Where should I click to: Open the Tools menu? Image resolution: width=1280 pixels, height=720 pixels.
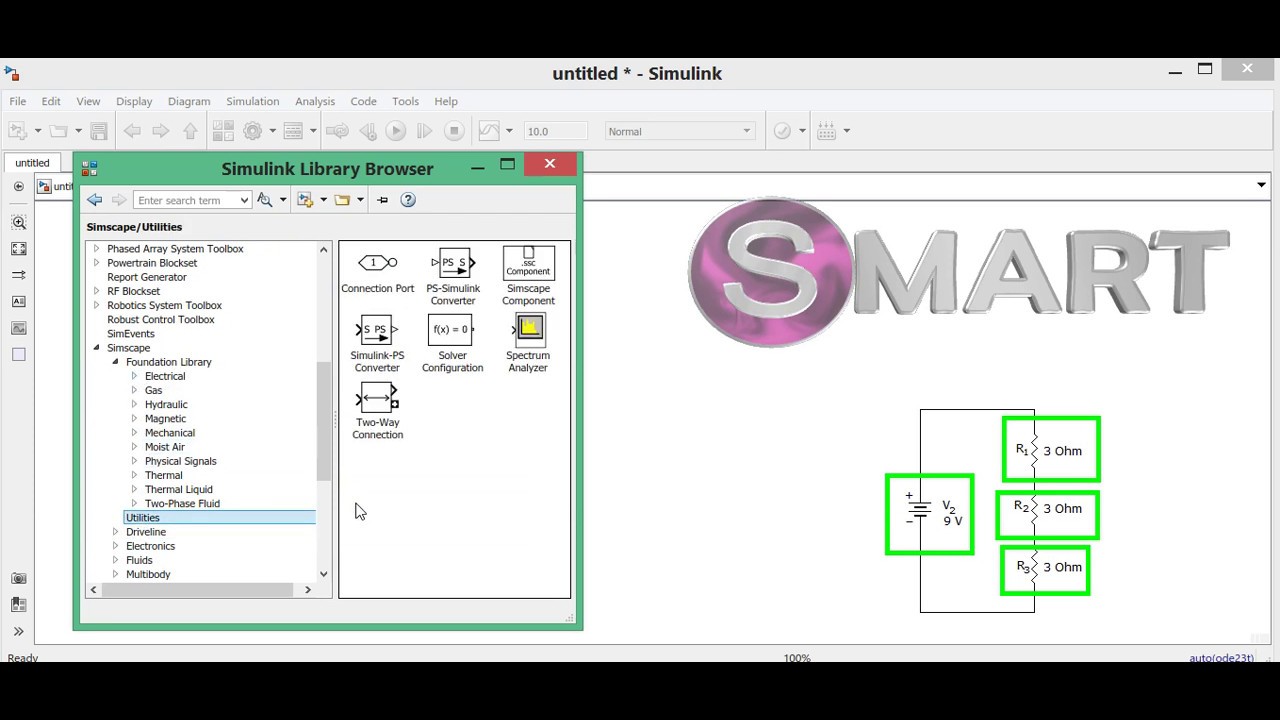405,101
